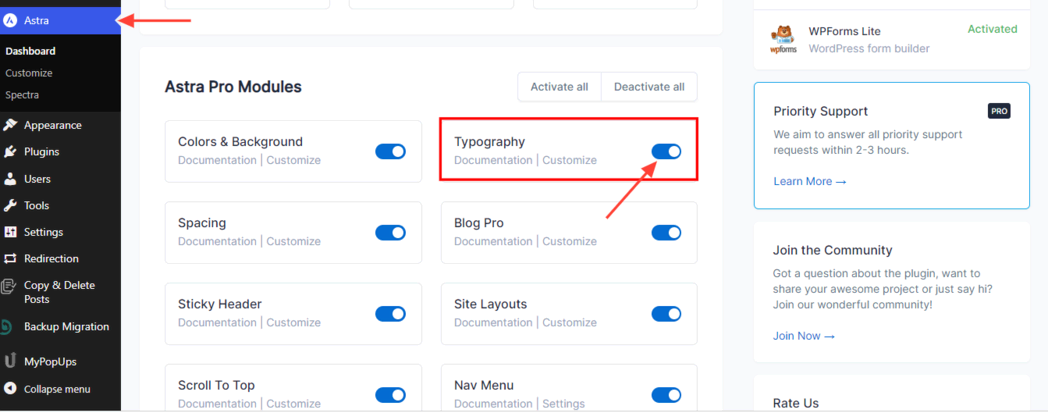Follow the Learn More priority support link
1048x413 pixels.
coord(809,181)
